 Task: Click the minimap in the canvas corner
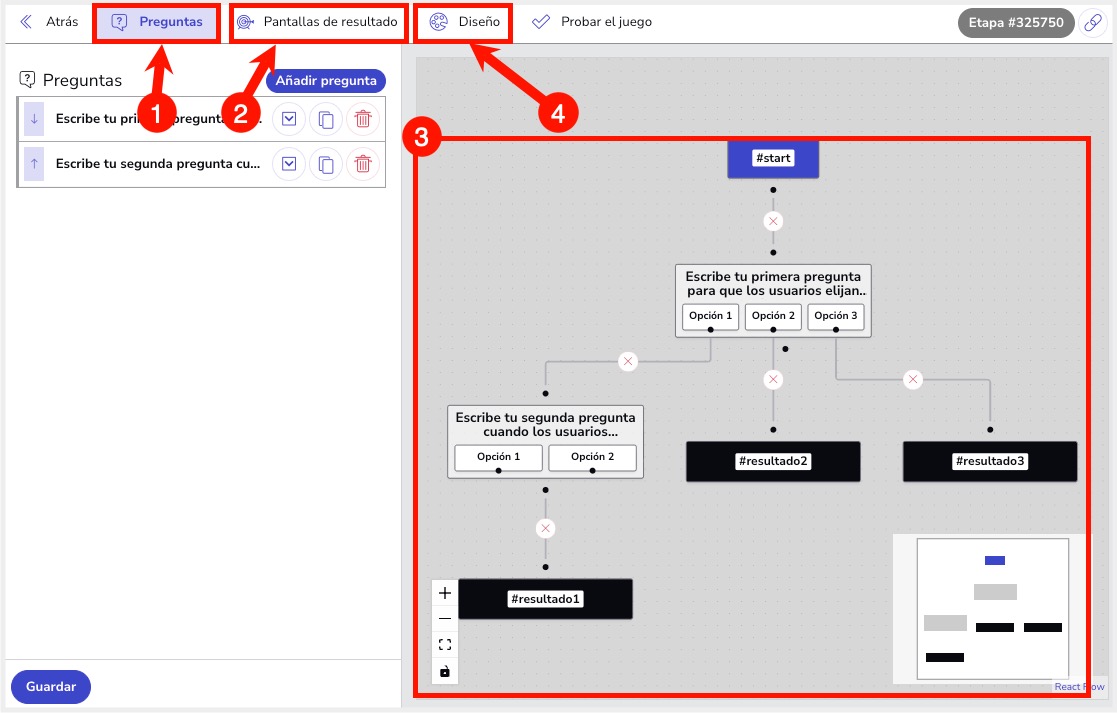click(x=992, y=608)
